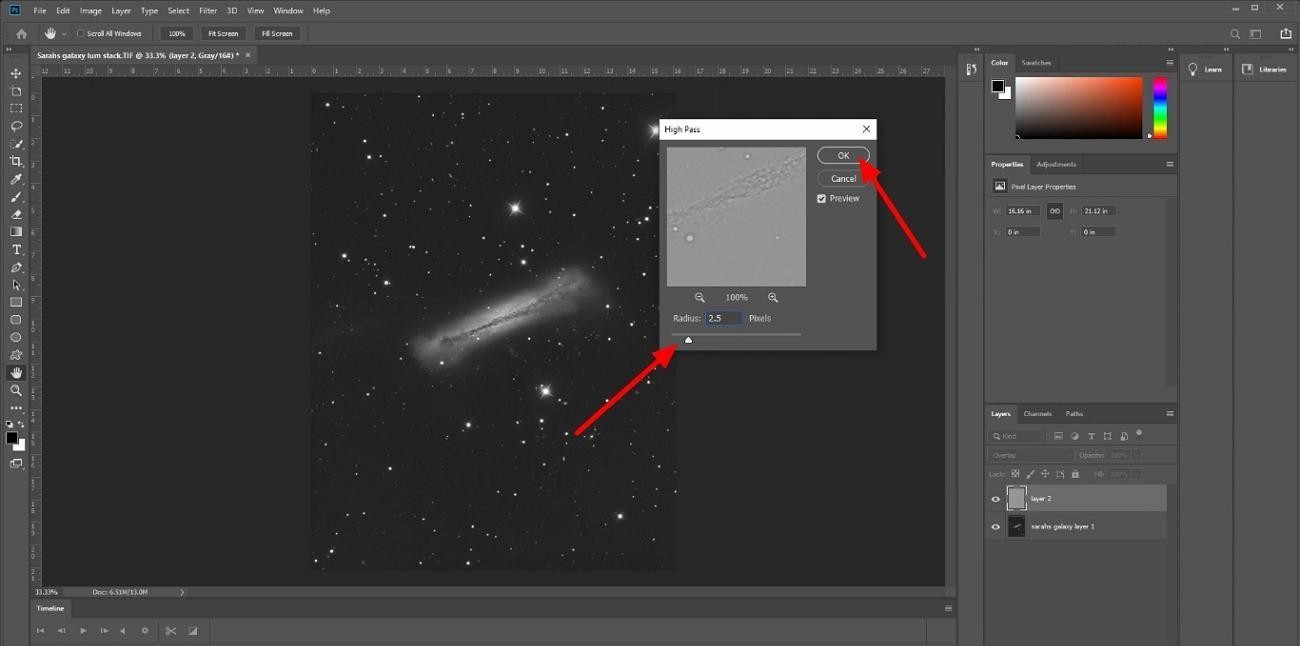Filter layers by adjustment layers icon
This screenshot has width=1300, height=646.
click(x=1075, y=436)
